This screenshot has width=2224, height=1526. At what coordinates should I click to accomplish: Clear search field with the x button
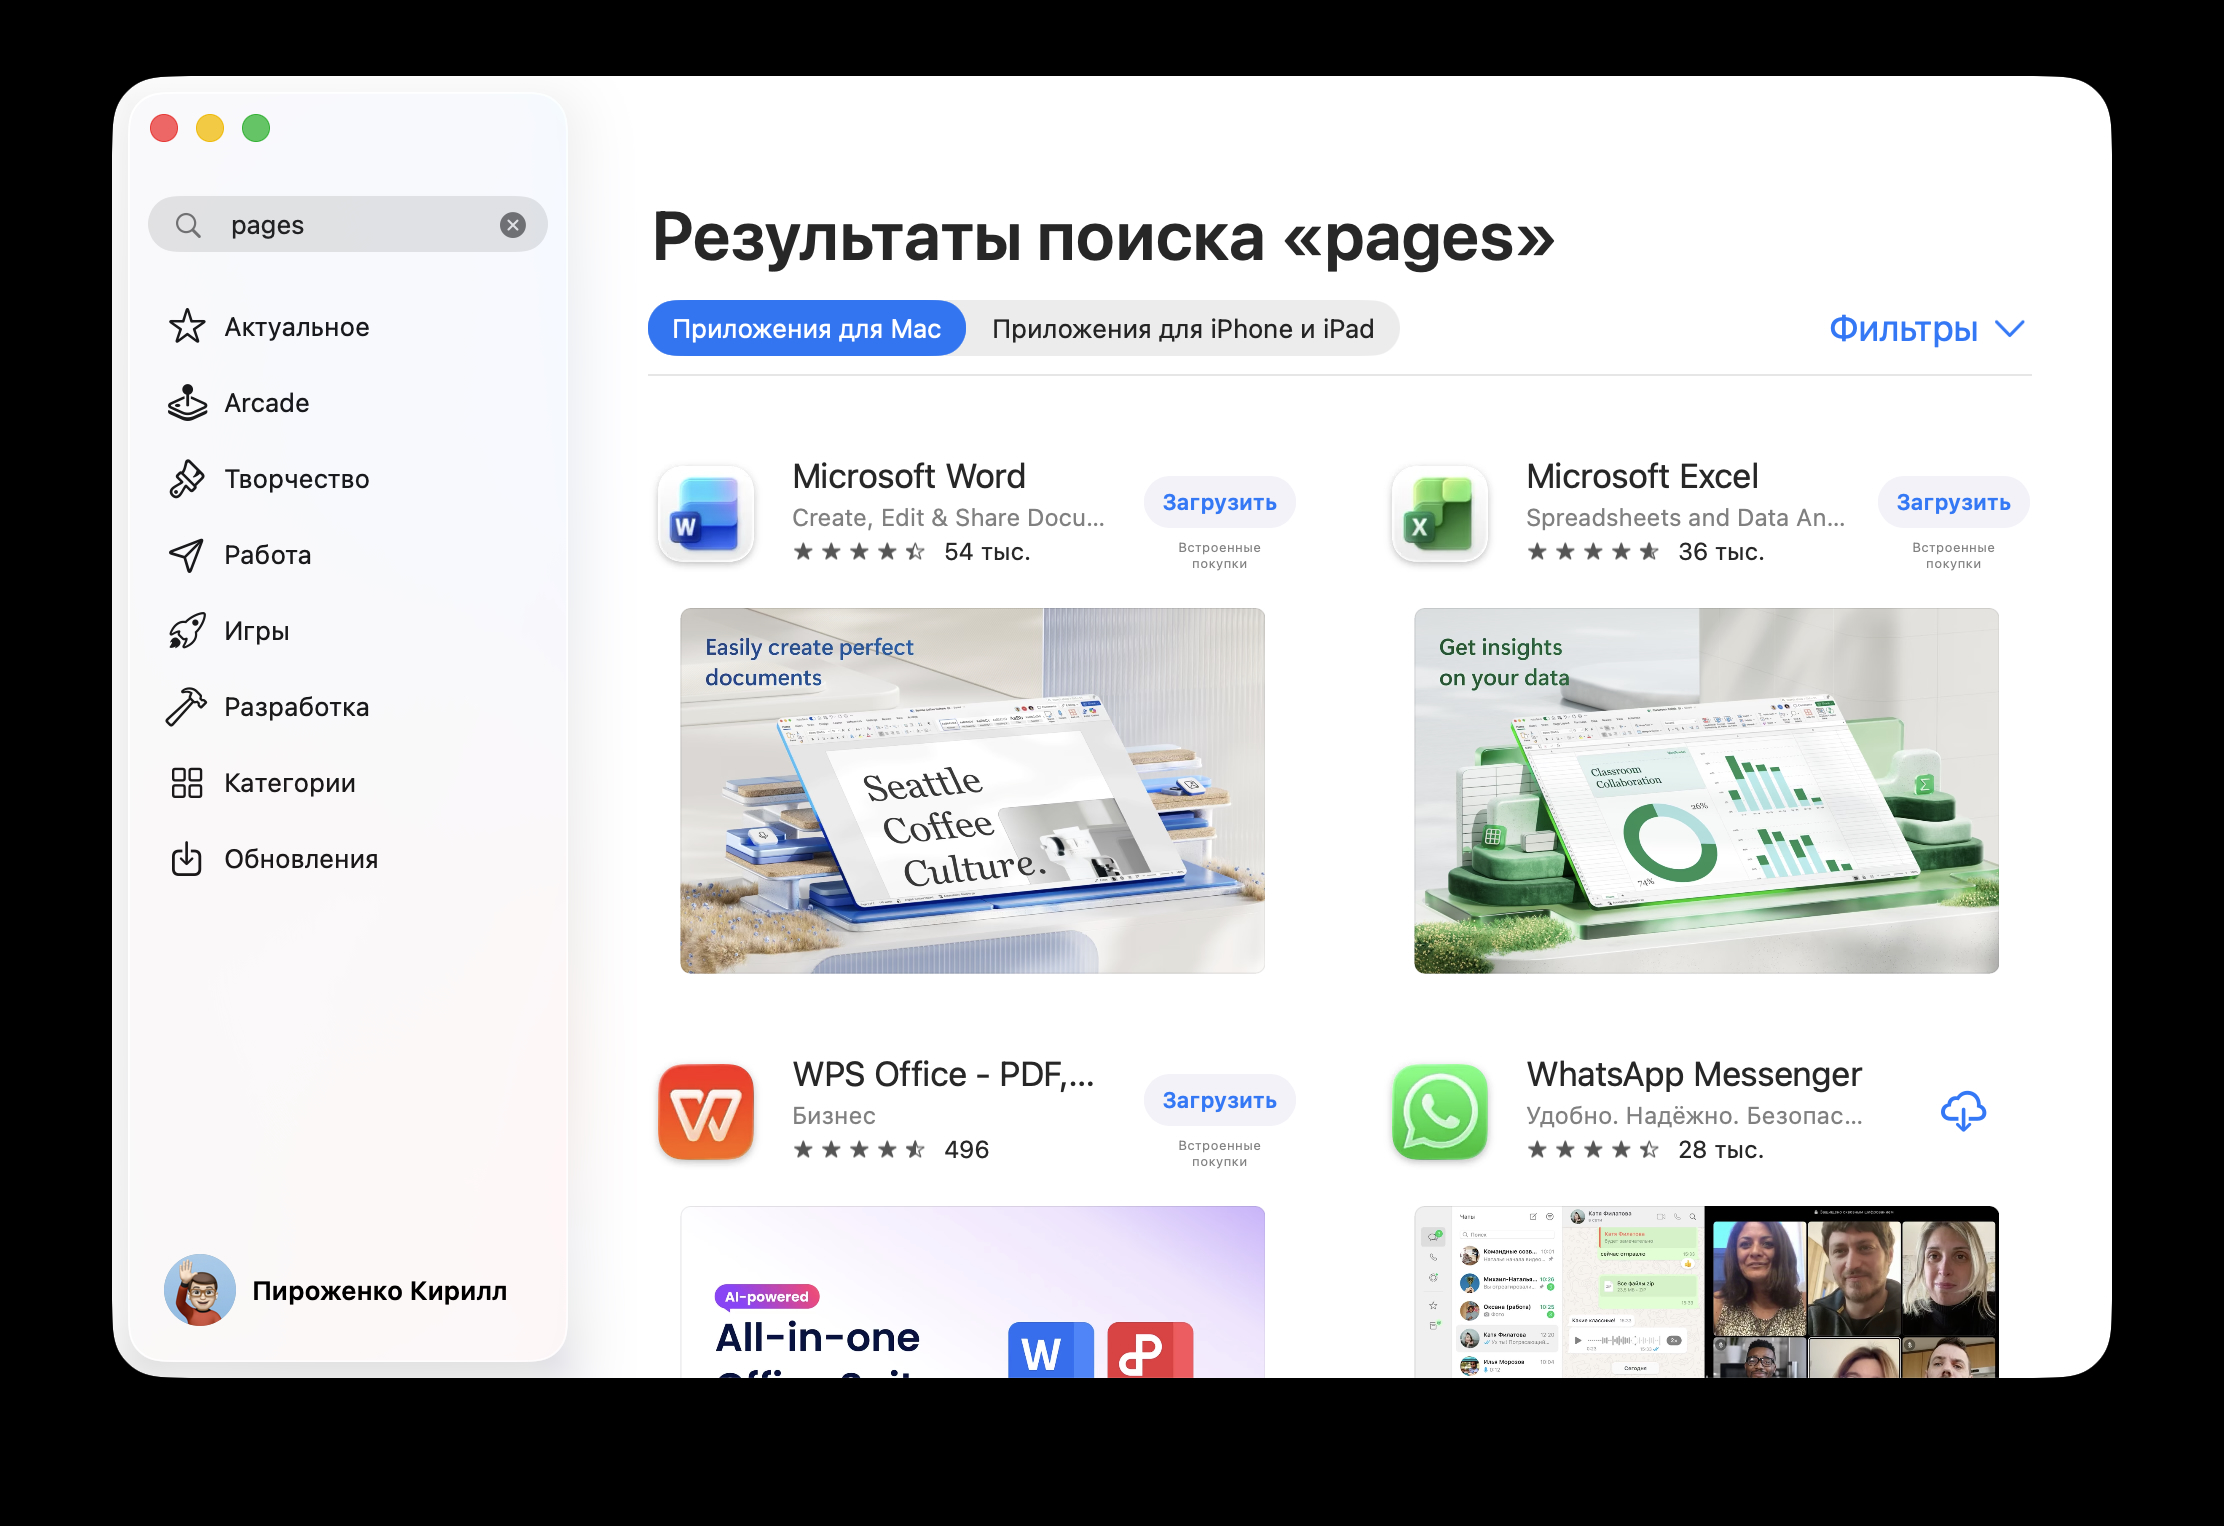(x=513, y=224)
